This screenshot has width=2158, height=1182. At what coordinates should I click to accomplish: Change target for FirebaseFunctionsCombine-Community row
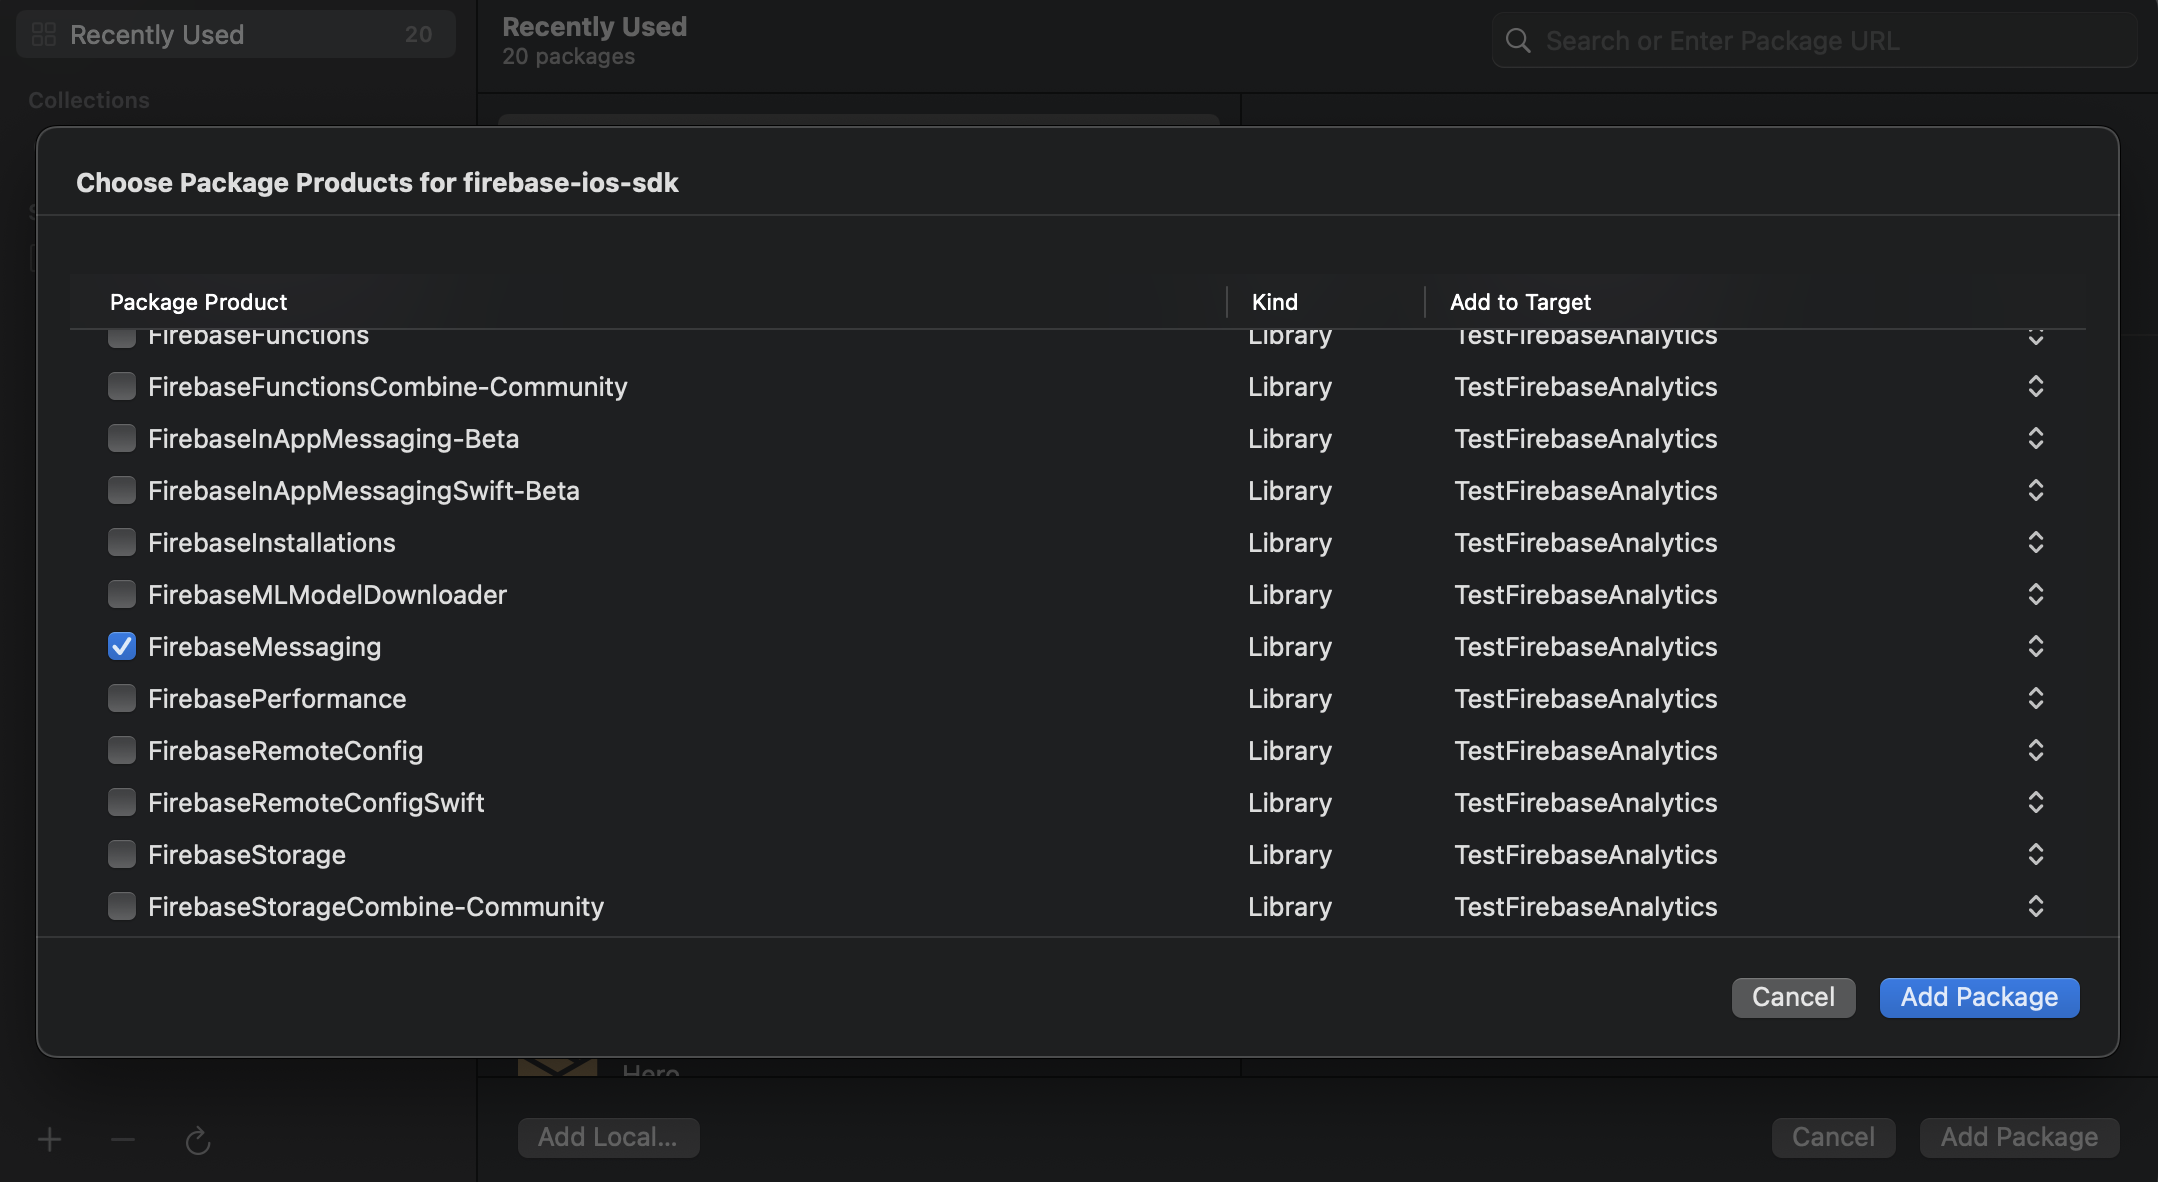click(x=2035, y=387)
